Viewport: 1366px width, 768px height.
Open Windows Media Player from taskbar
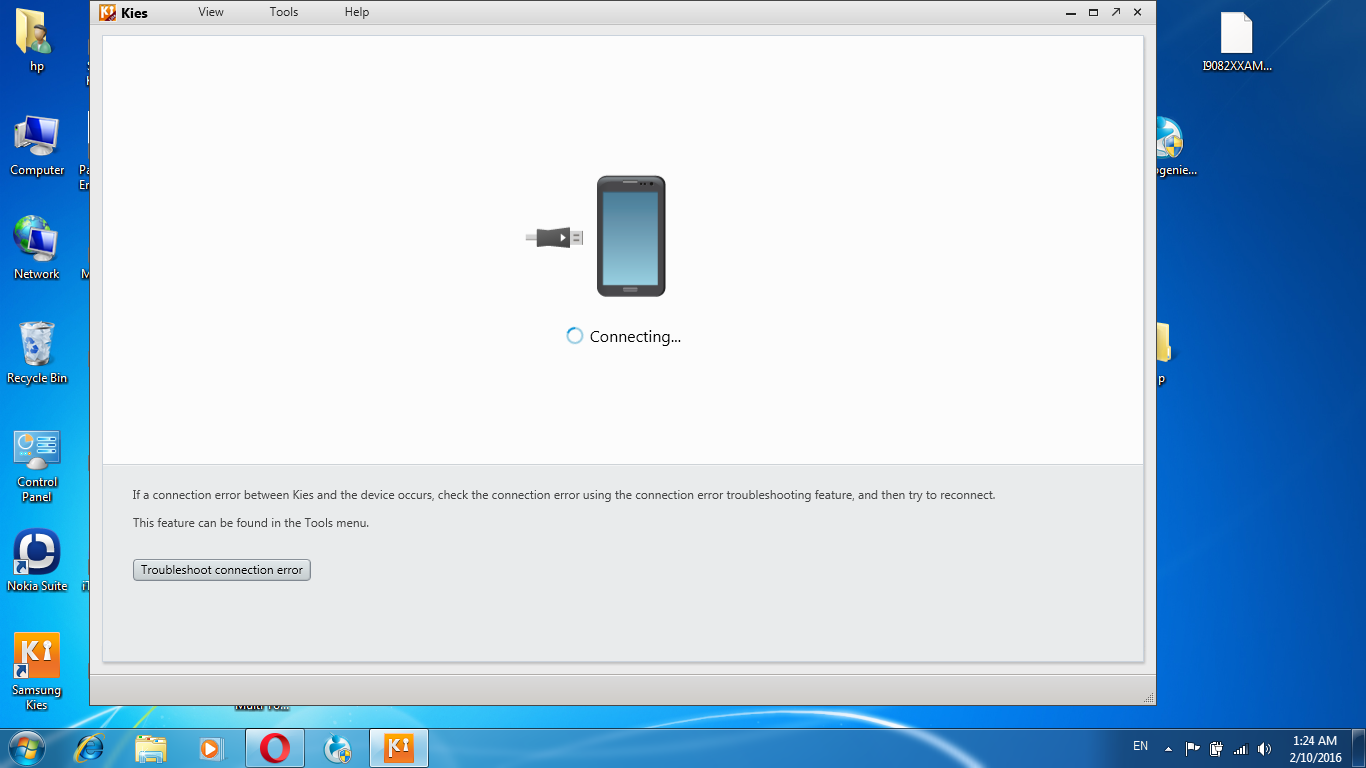(211, 748)
